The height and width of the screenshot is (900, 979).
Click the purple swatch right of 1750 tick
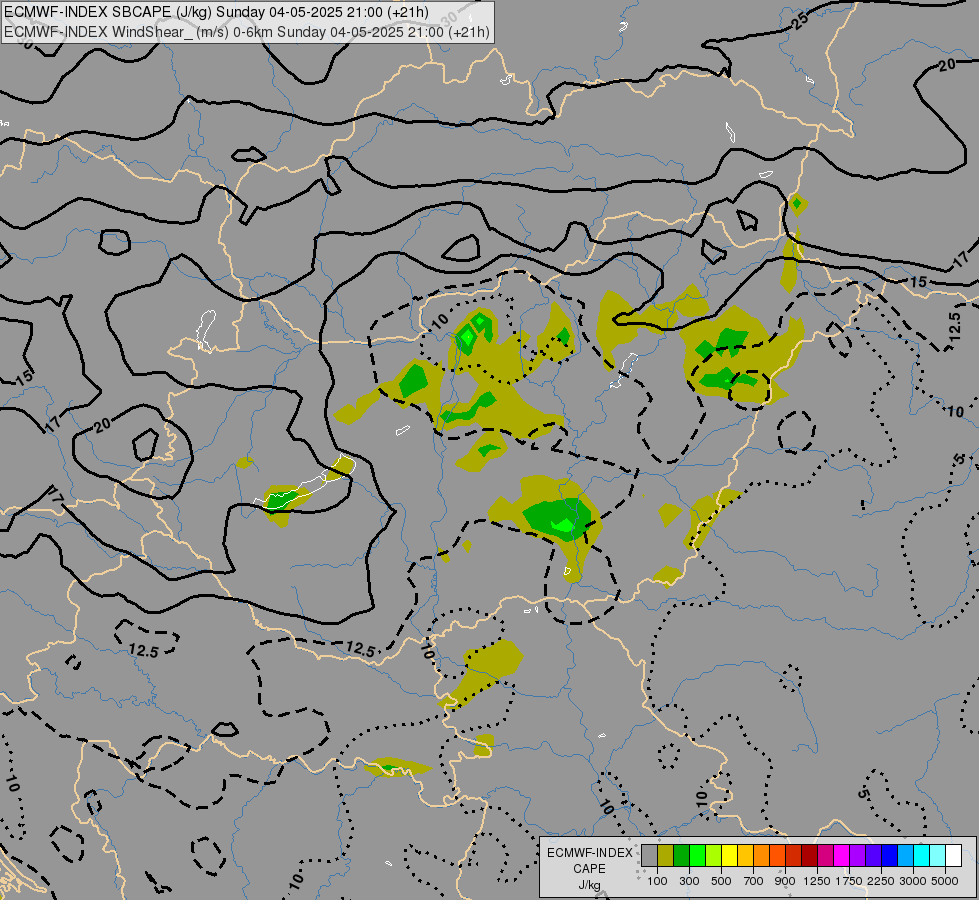pos(858,856)
